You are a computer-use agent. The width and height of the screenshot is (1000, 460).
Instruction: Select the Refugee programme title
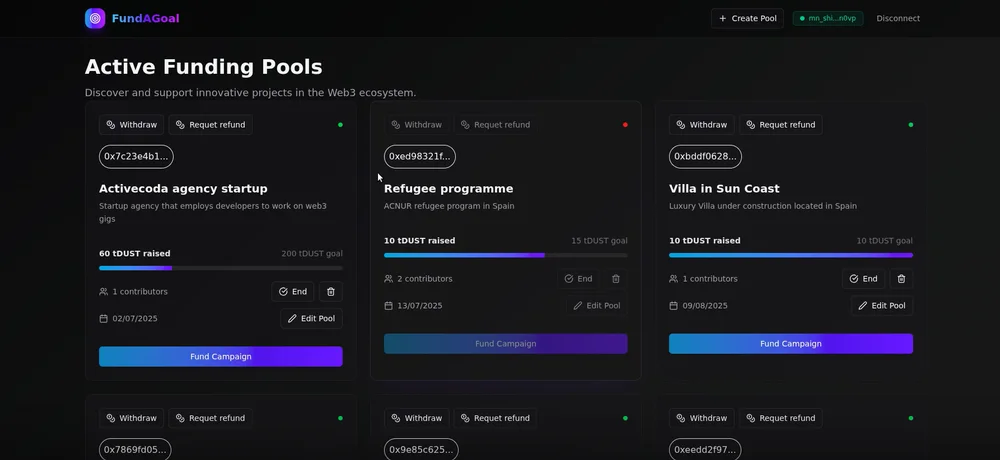(x=448, y=189)
